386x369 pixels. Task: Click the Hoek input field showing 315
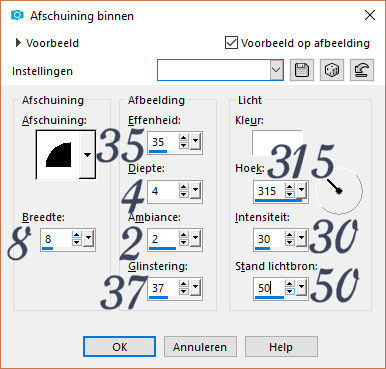(269, 191)
